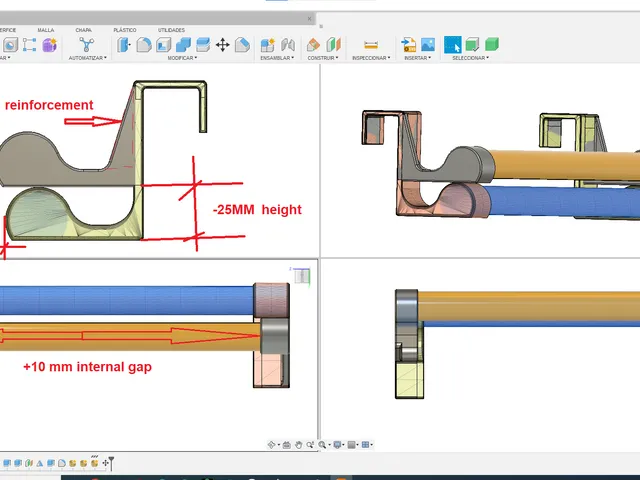This screenshot has width=640, height=480.
Task: Click the Orbit icon in navigation bar
Action: (271, 445)
